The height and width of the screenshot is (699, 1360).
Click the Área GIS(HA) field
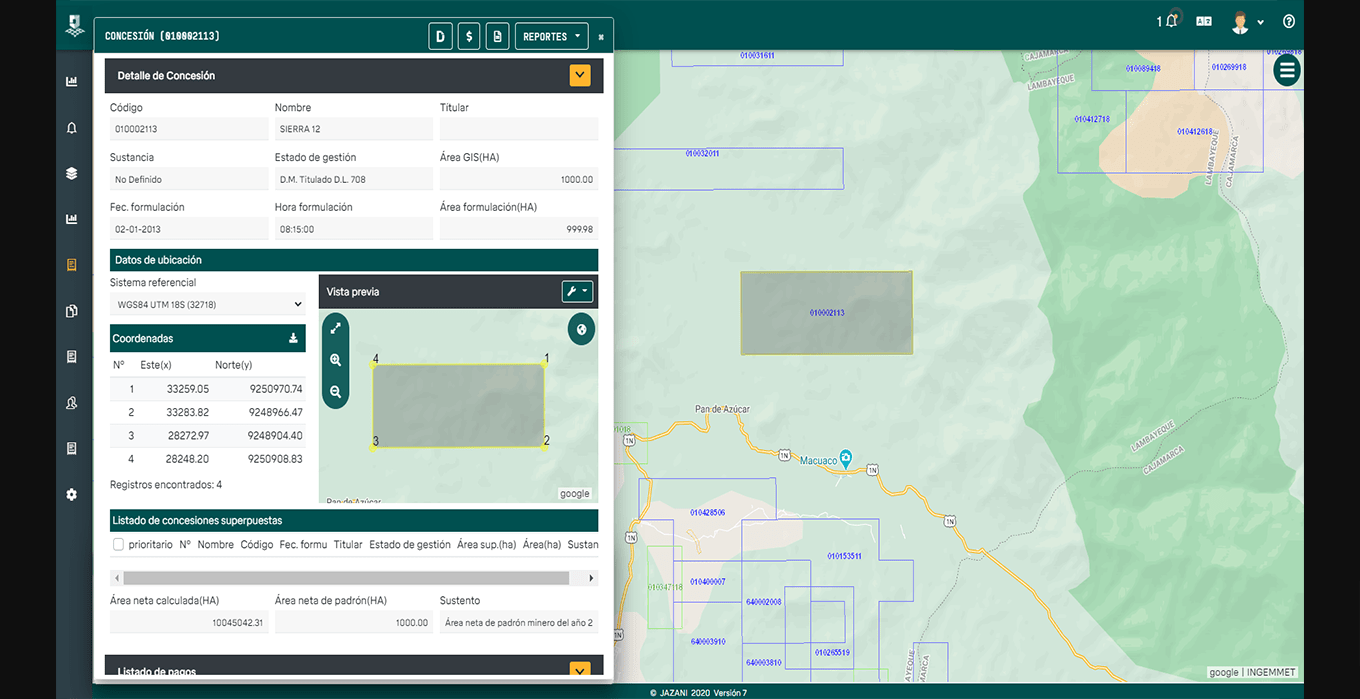tap(519, 179)
